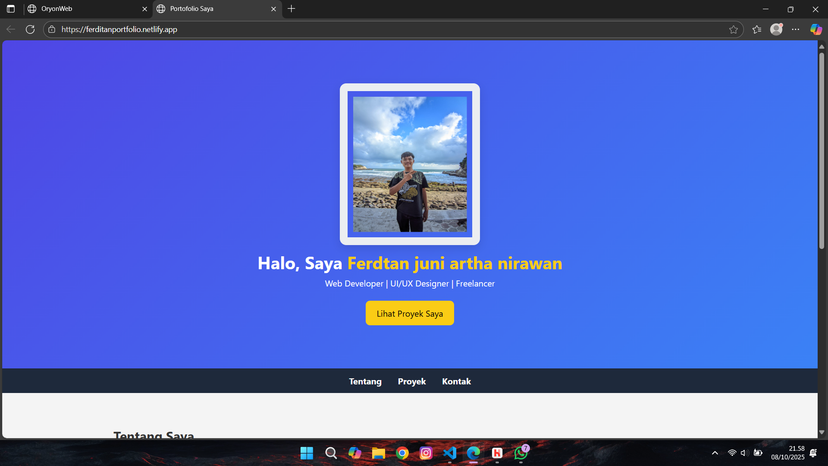Launch Copilot from the taskbar
The image size is (828, 466).
coord(355,453)
